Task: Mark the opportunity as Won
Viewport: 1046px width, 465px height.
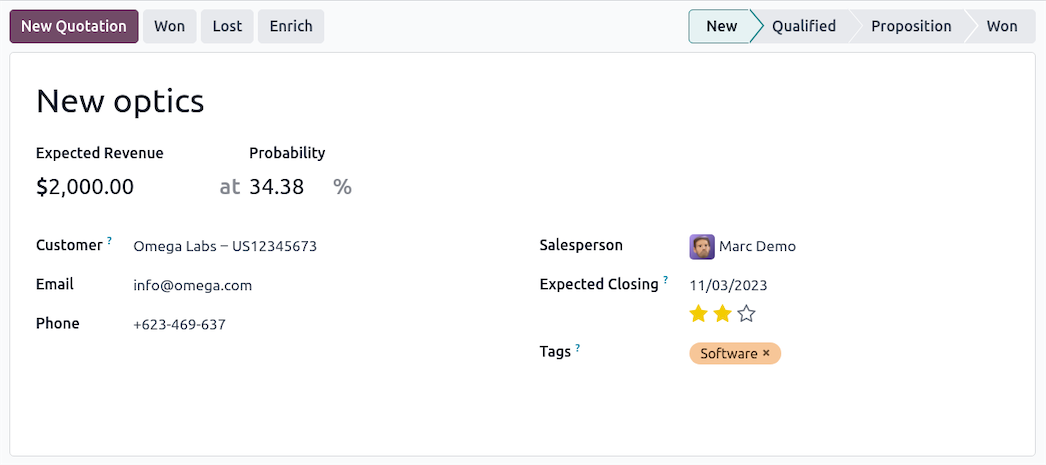Action: [x=169, y=26]
